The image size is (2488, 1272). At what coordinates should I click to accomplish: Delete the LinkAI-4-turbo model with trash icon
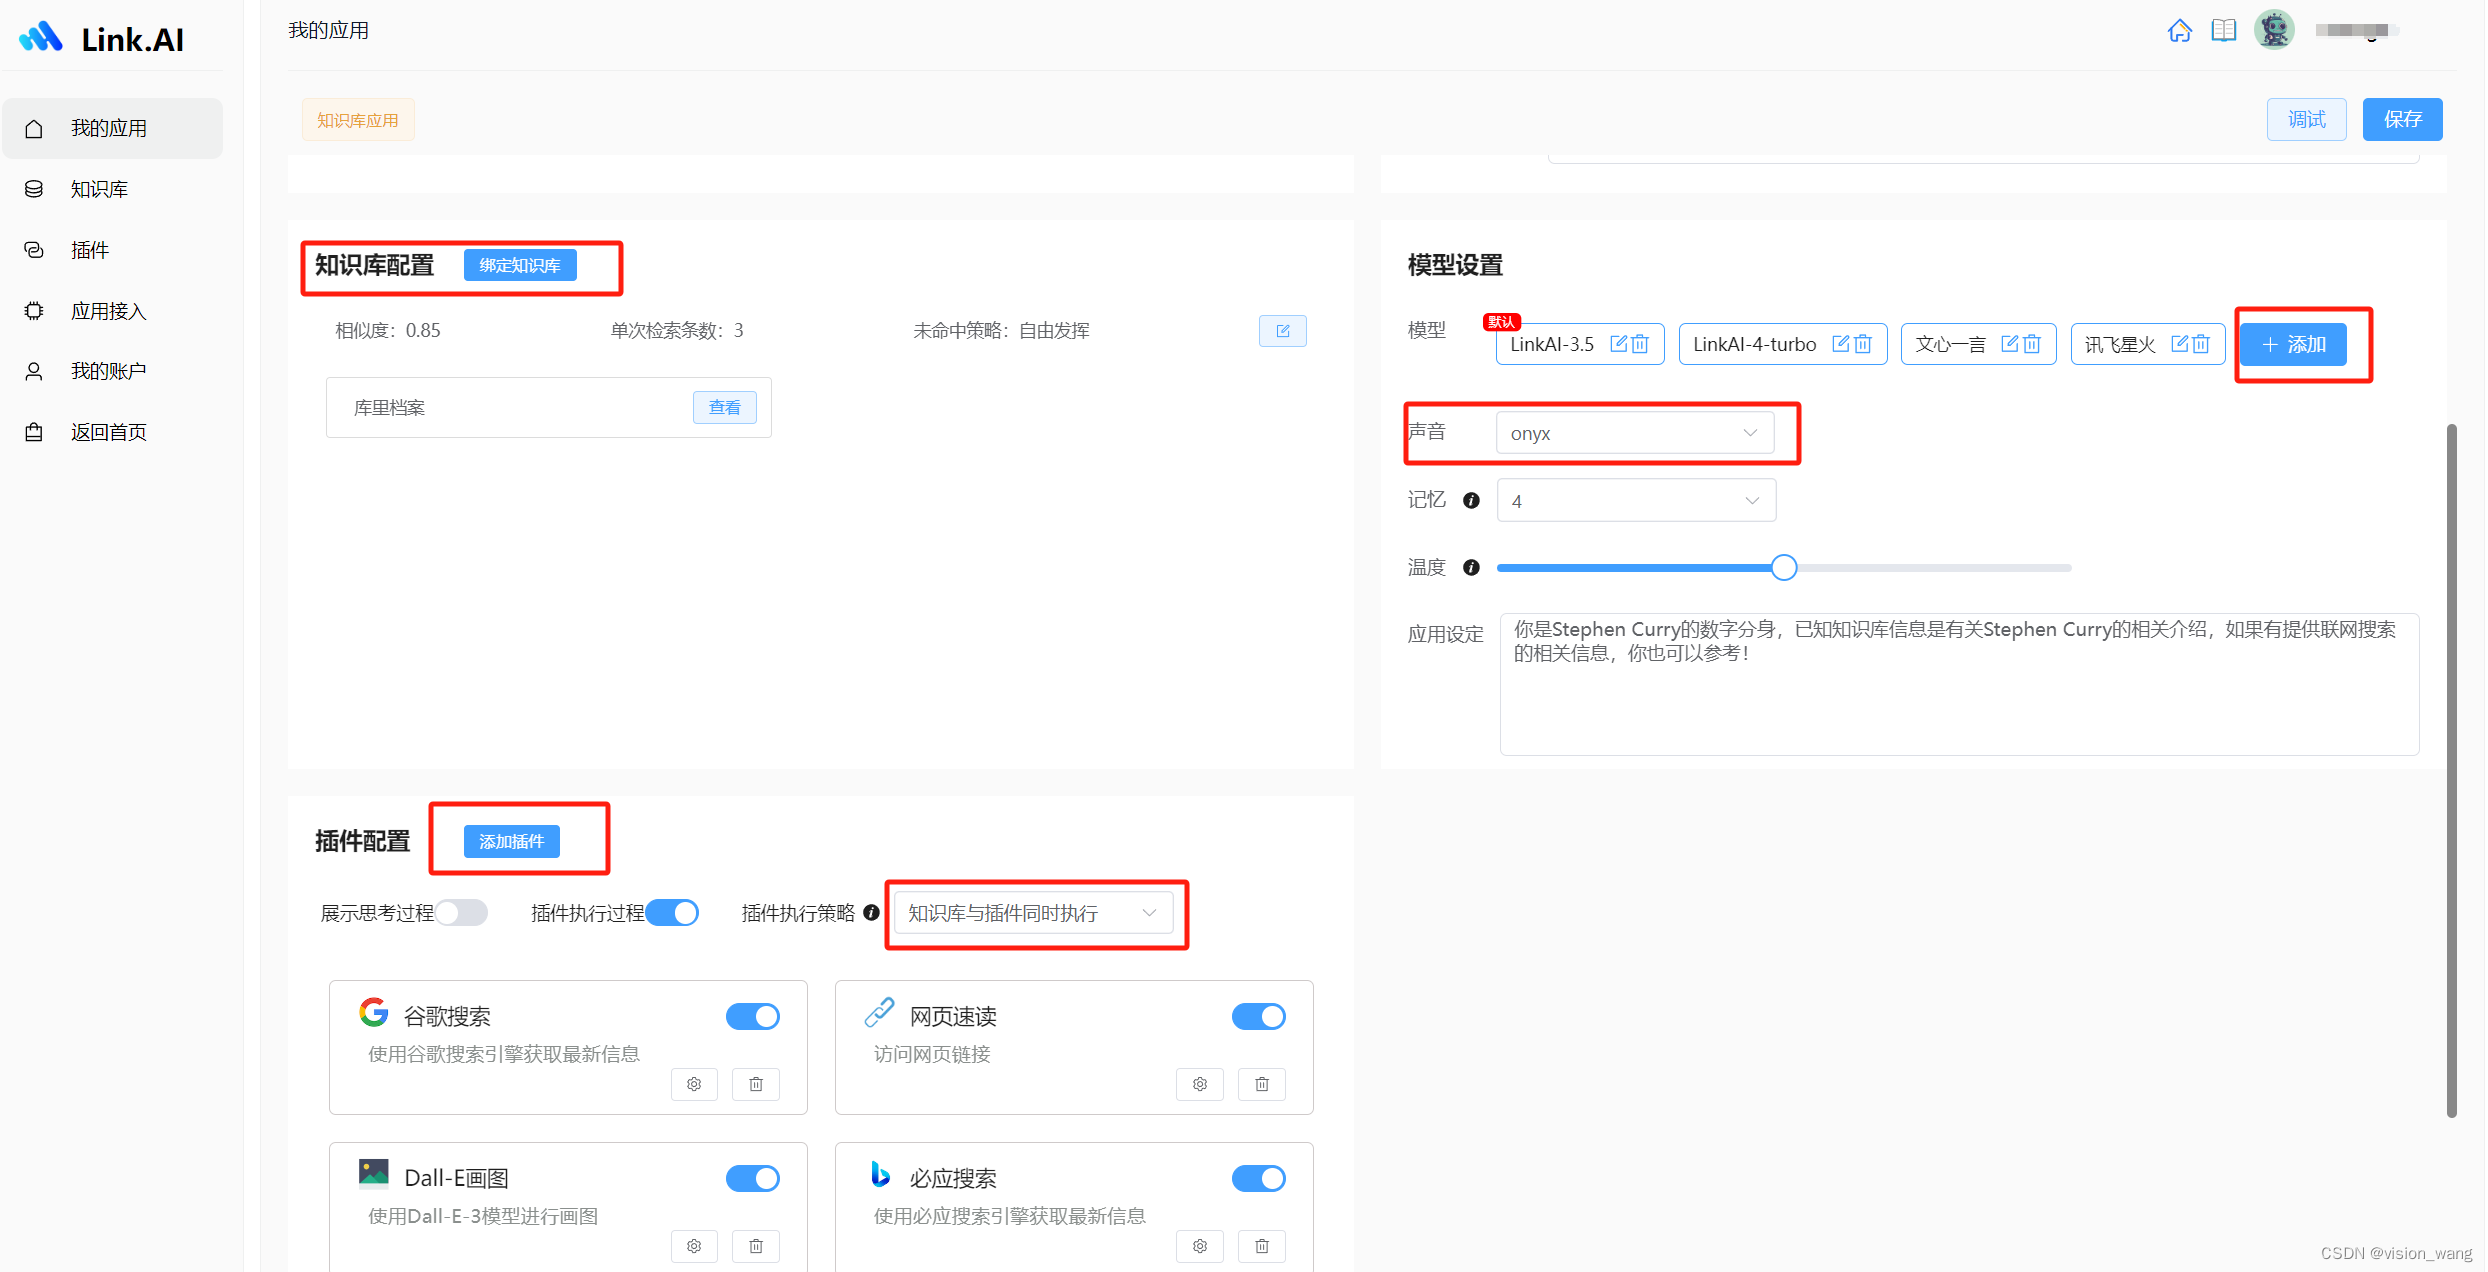[x=1863, y=344]
